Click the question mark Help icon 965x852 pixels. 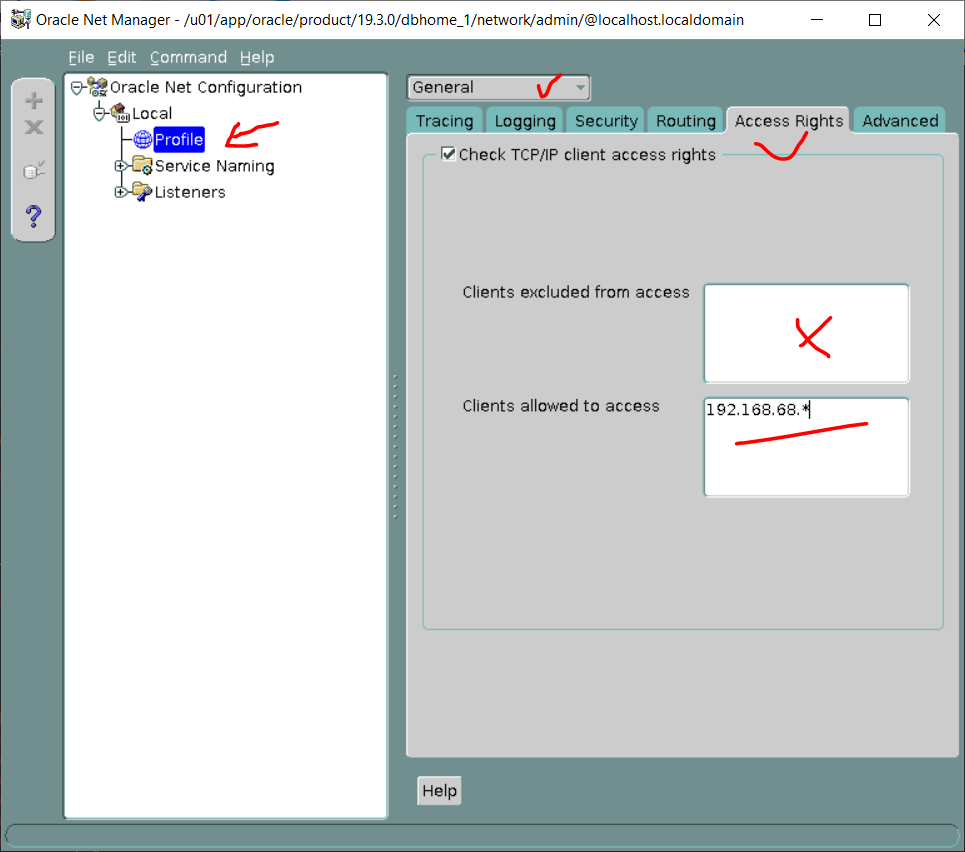pyautogui.click(x=33, y=215)
